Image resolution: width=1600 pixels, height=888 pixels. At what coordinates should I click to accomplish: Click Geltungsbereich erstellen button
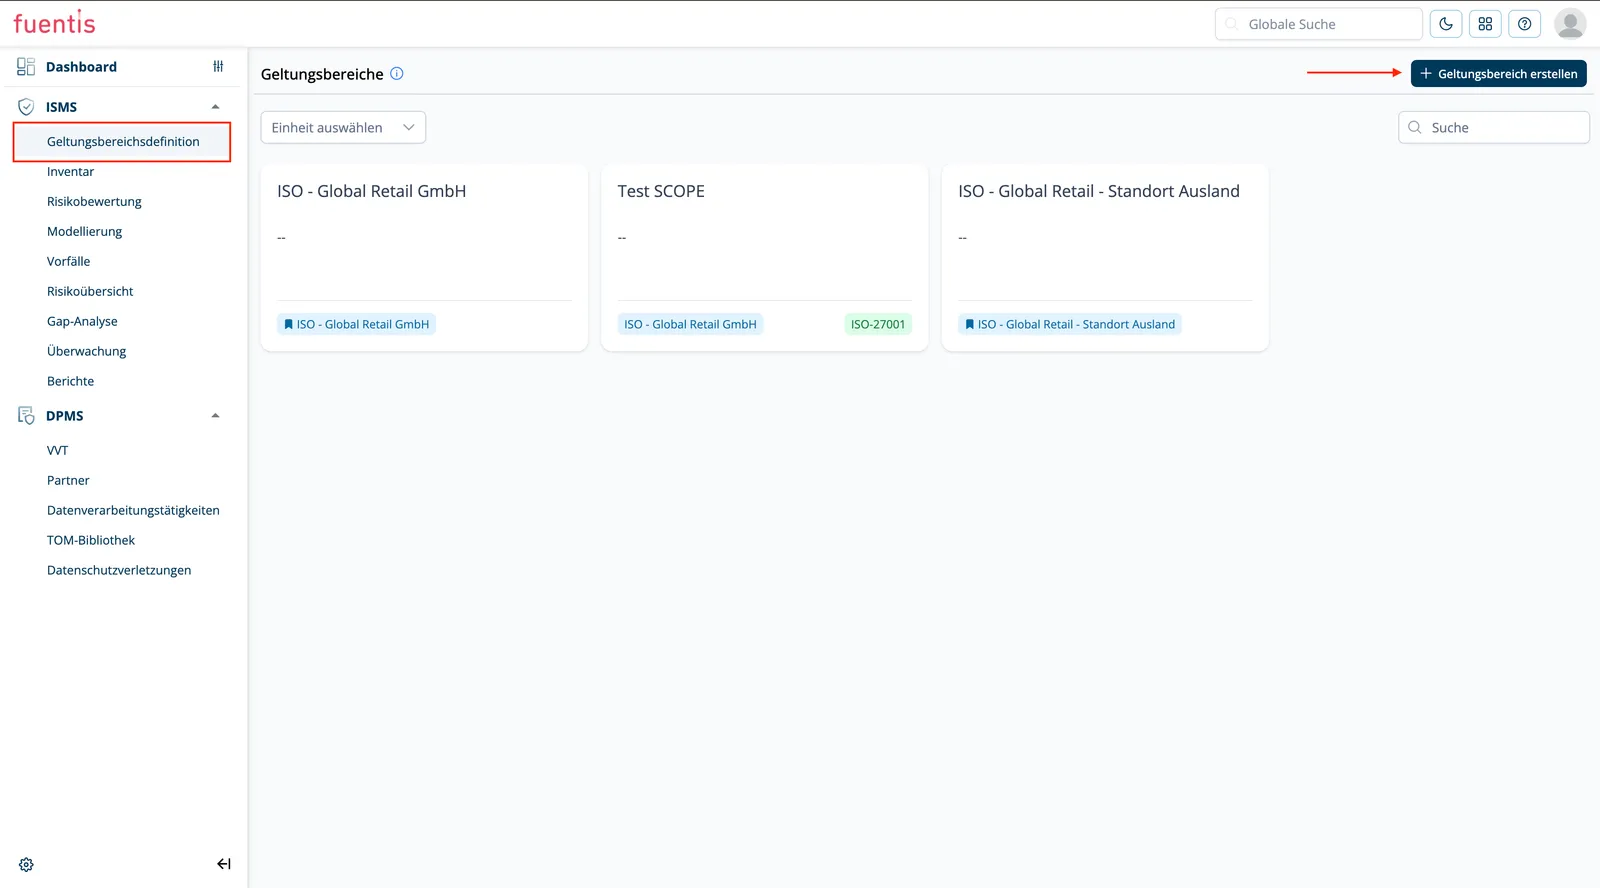point(1498,73)
